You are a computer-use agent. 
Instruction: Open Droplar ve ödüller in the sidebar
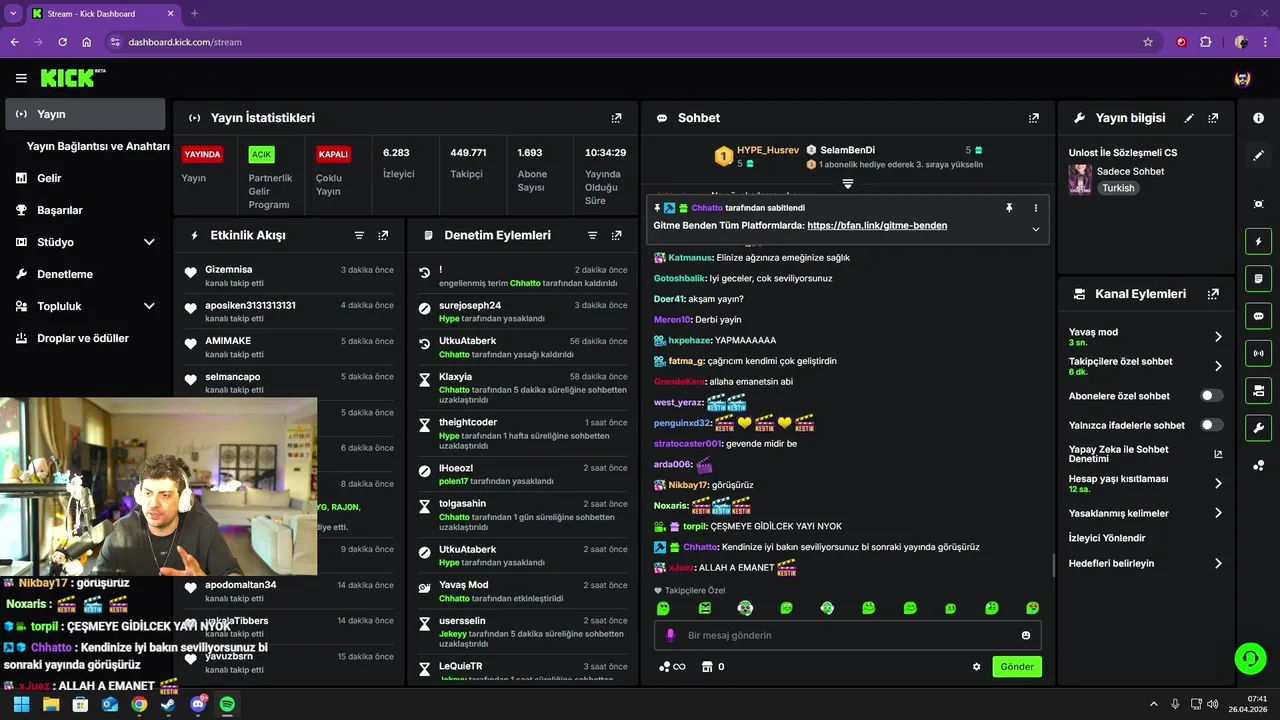pyautogui.click(x=85, y=338)
